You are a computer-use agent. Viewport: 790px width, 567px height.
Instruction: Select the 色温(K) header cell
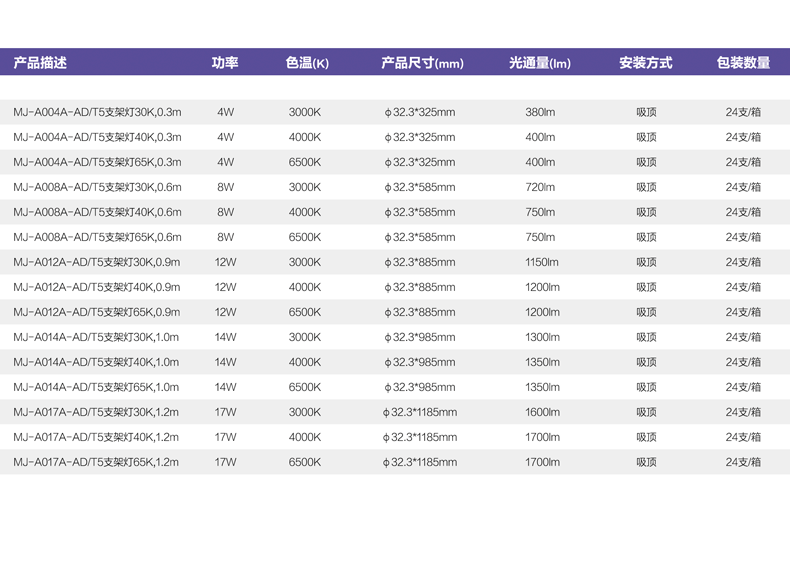(x=306, y=63)
